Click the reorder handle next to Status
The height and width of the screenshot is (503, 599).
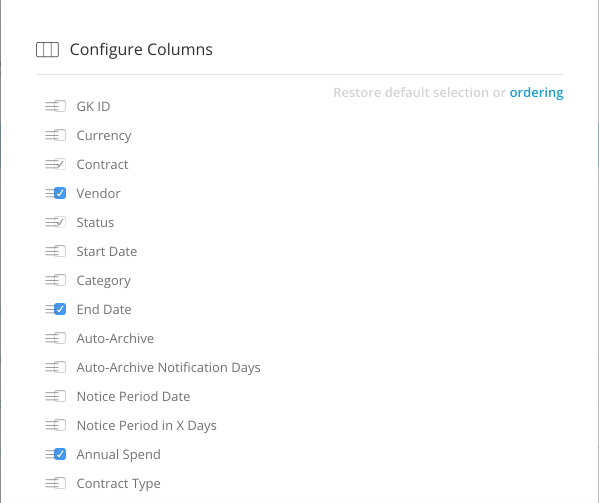[51, 222]
